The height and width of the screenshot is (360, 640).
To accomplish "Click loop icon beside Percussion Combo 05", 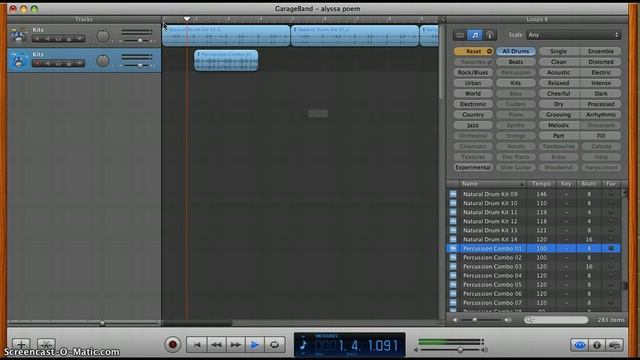I will pyautogui.click(x=453, y=284).
